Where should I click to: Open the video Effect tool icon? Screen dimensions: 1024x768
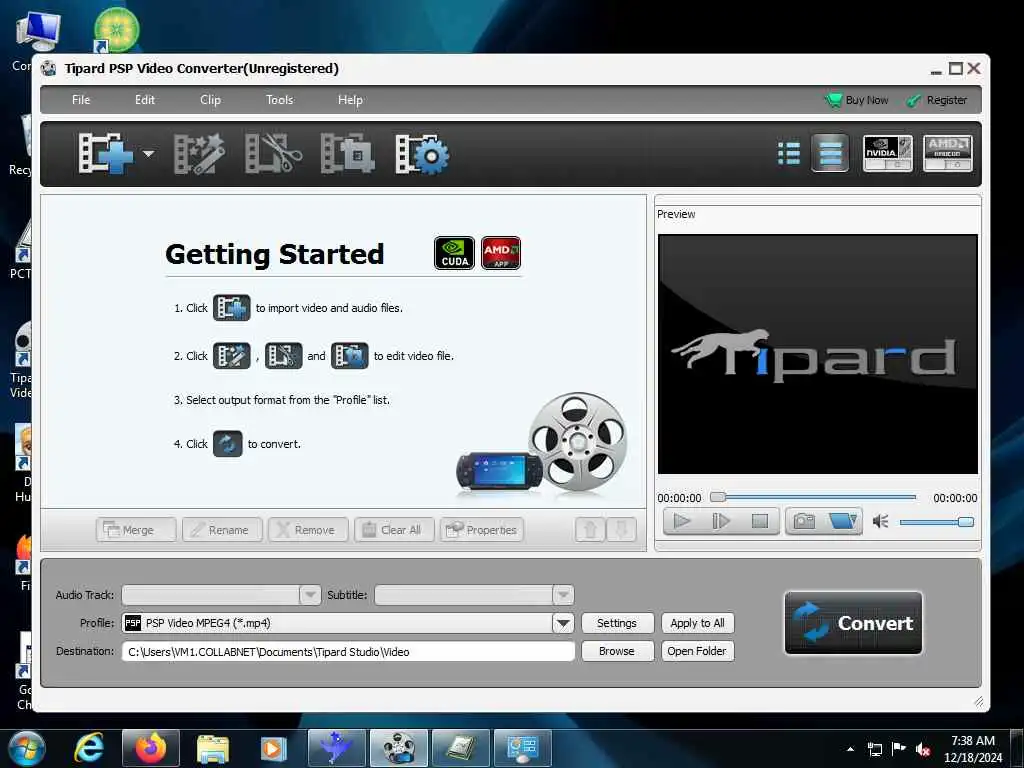199,154
